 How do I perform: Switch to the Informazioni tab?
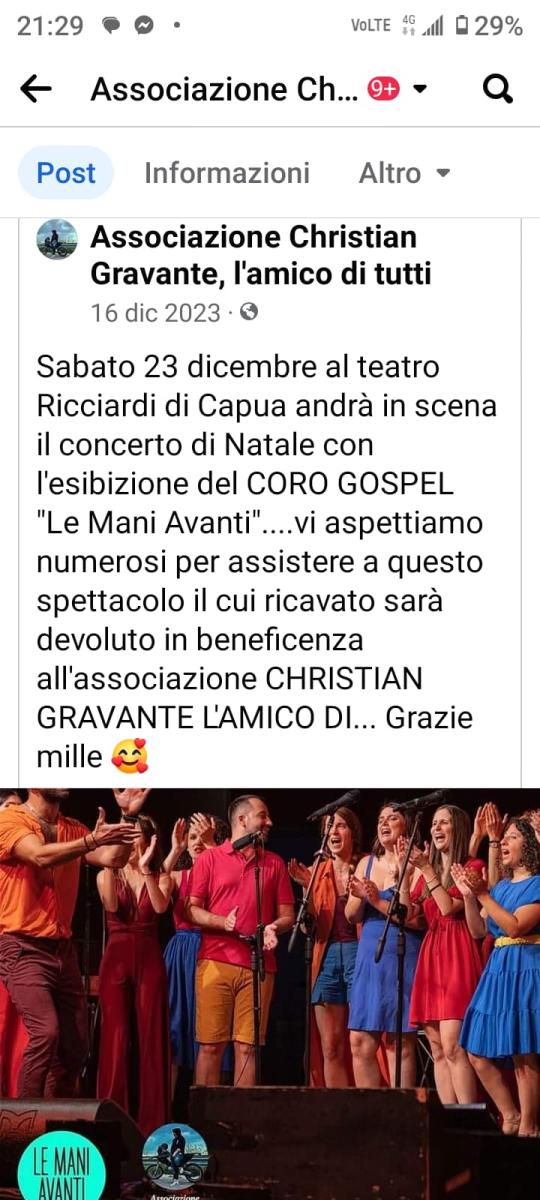(227, 173)
